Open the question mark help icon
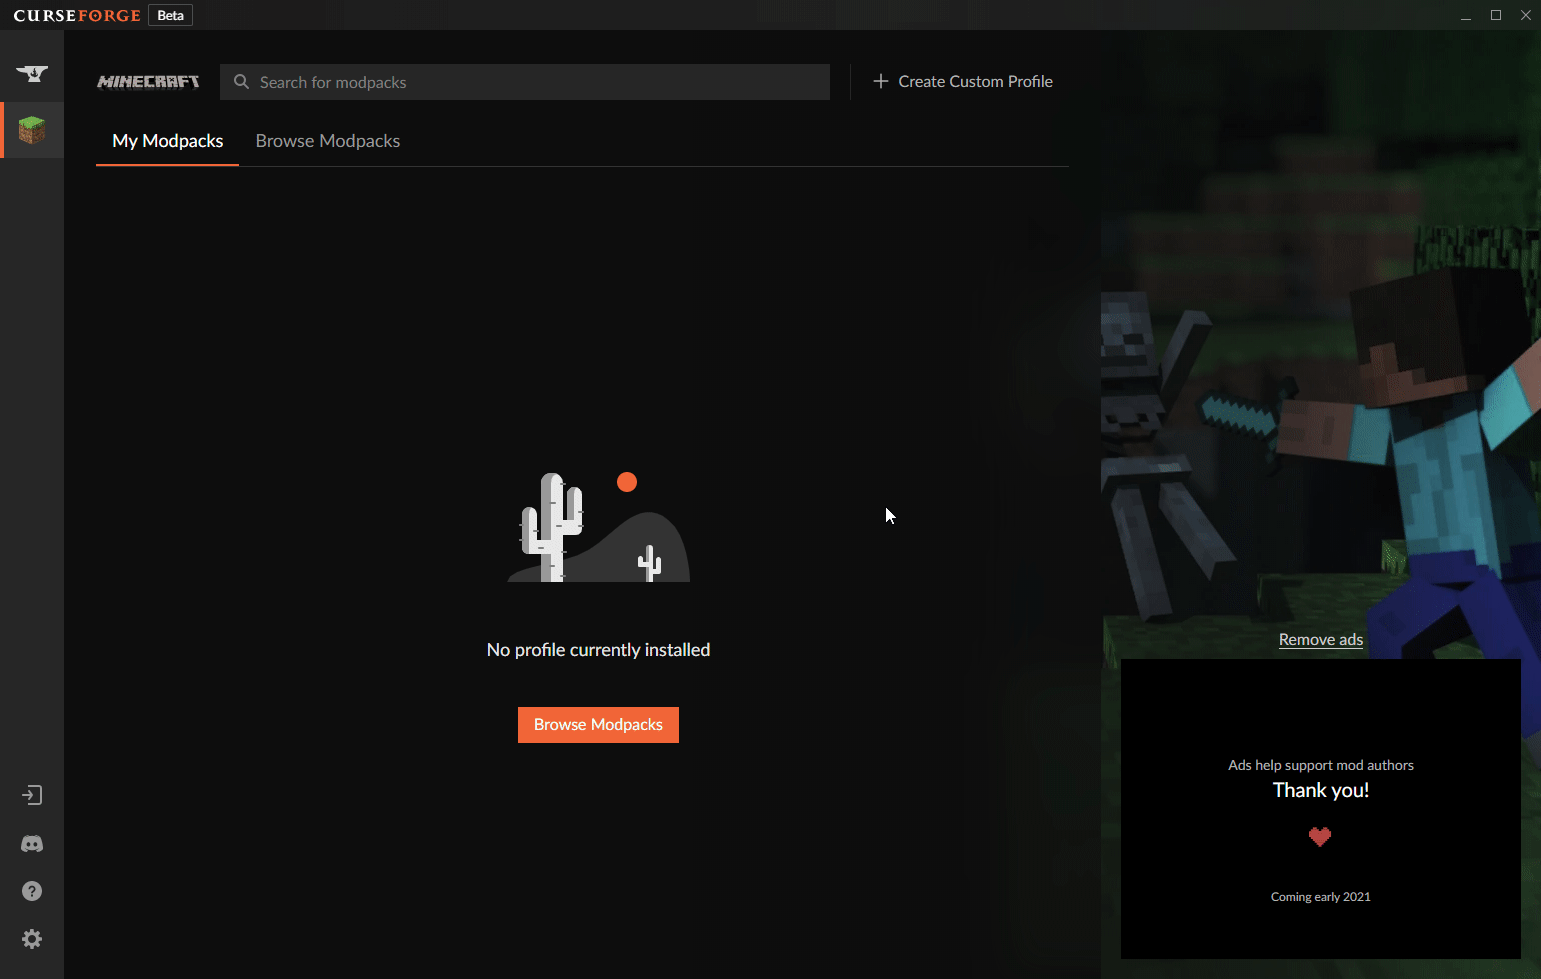Image resolution: width=1541 pixels, height=979 pixels. 32,891
